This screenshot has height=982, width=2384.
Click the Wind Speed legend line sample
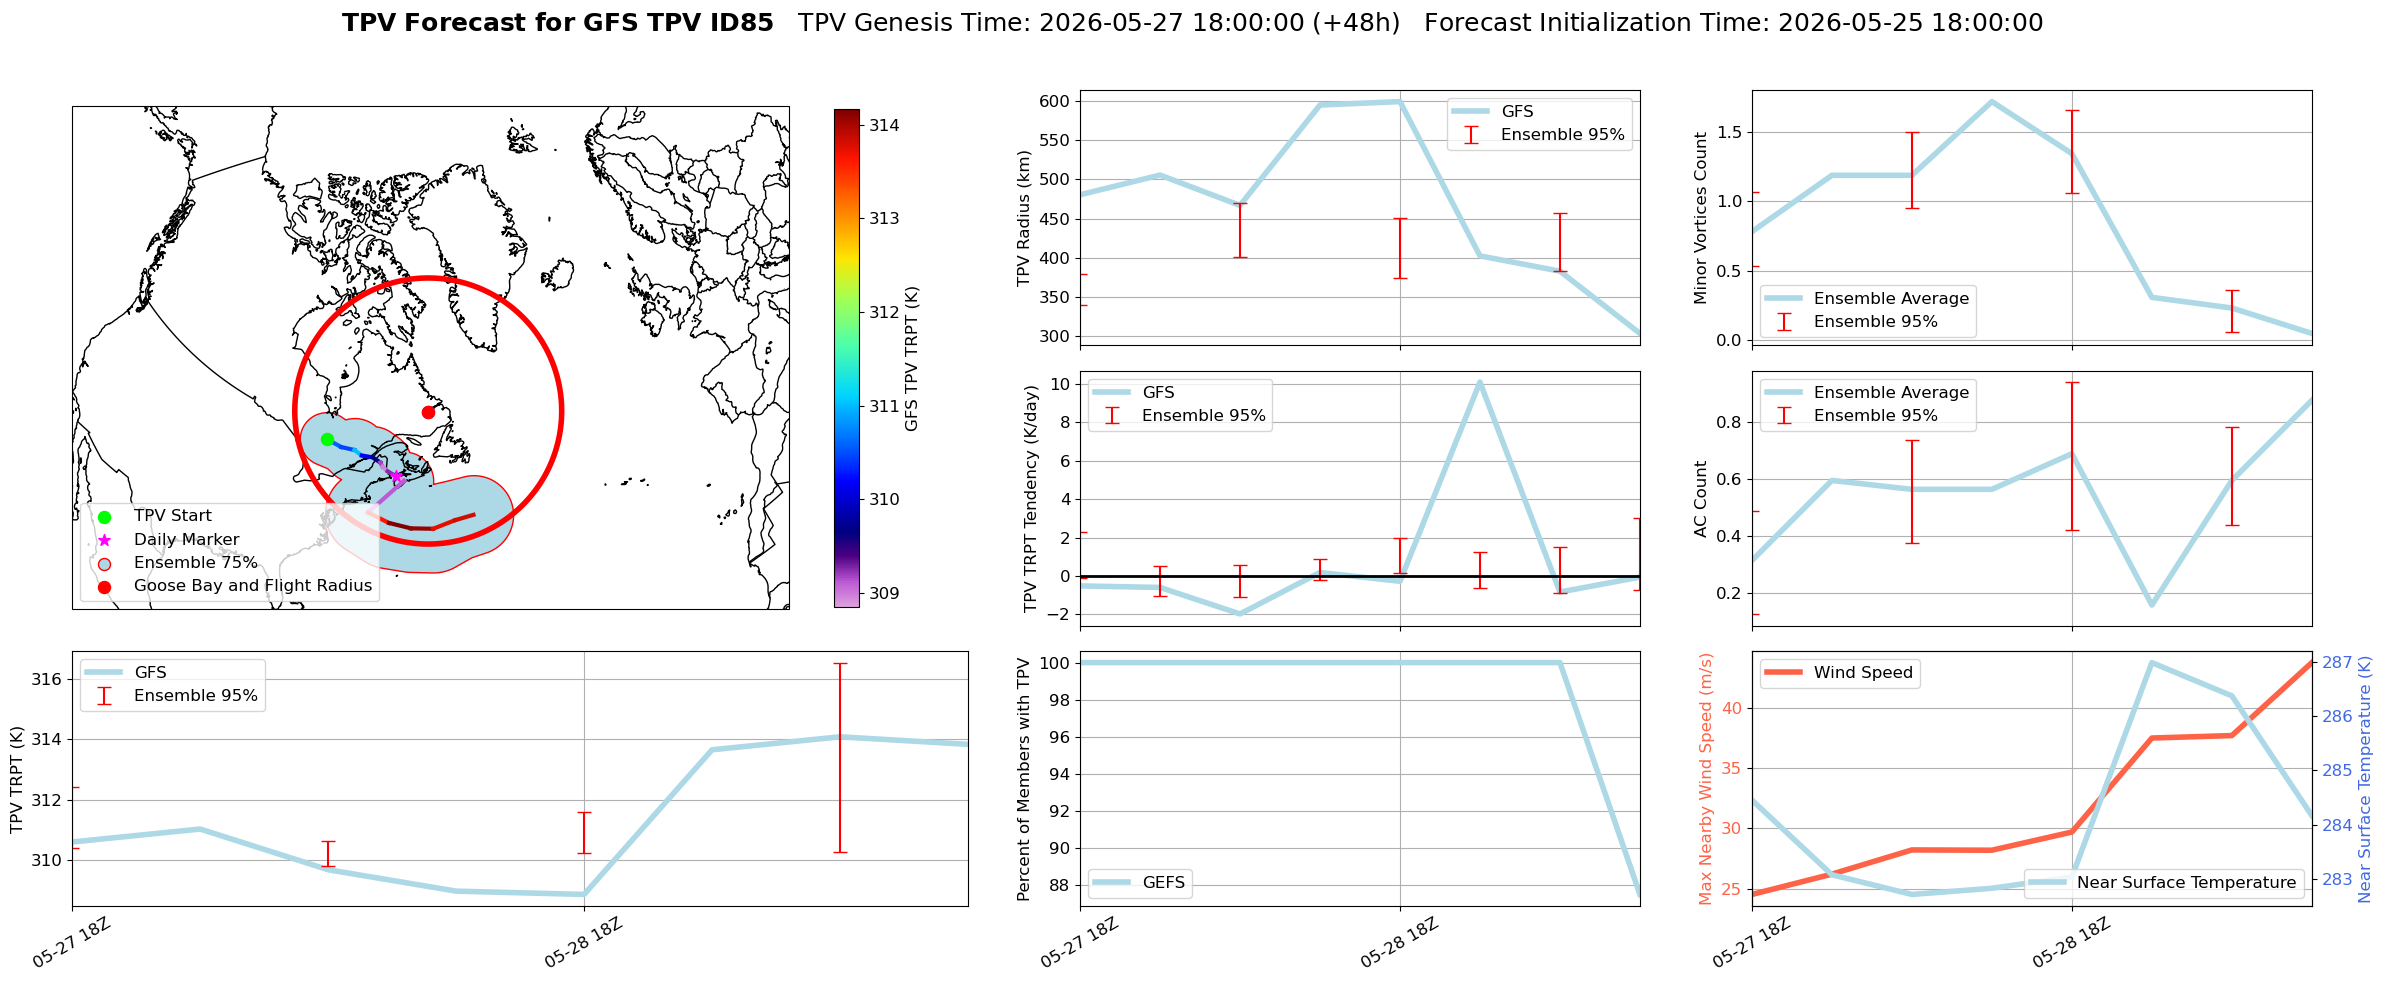(x=1783, y=673)
